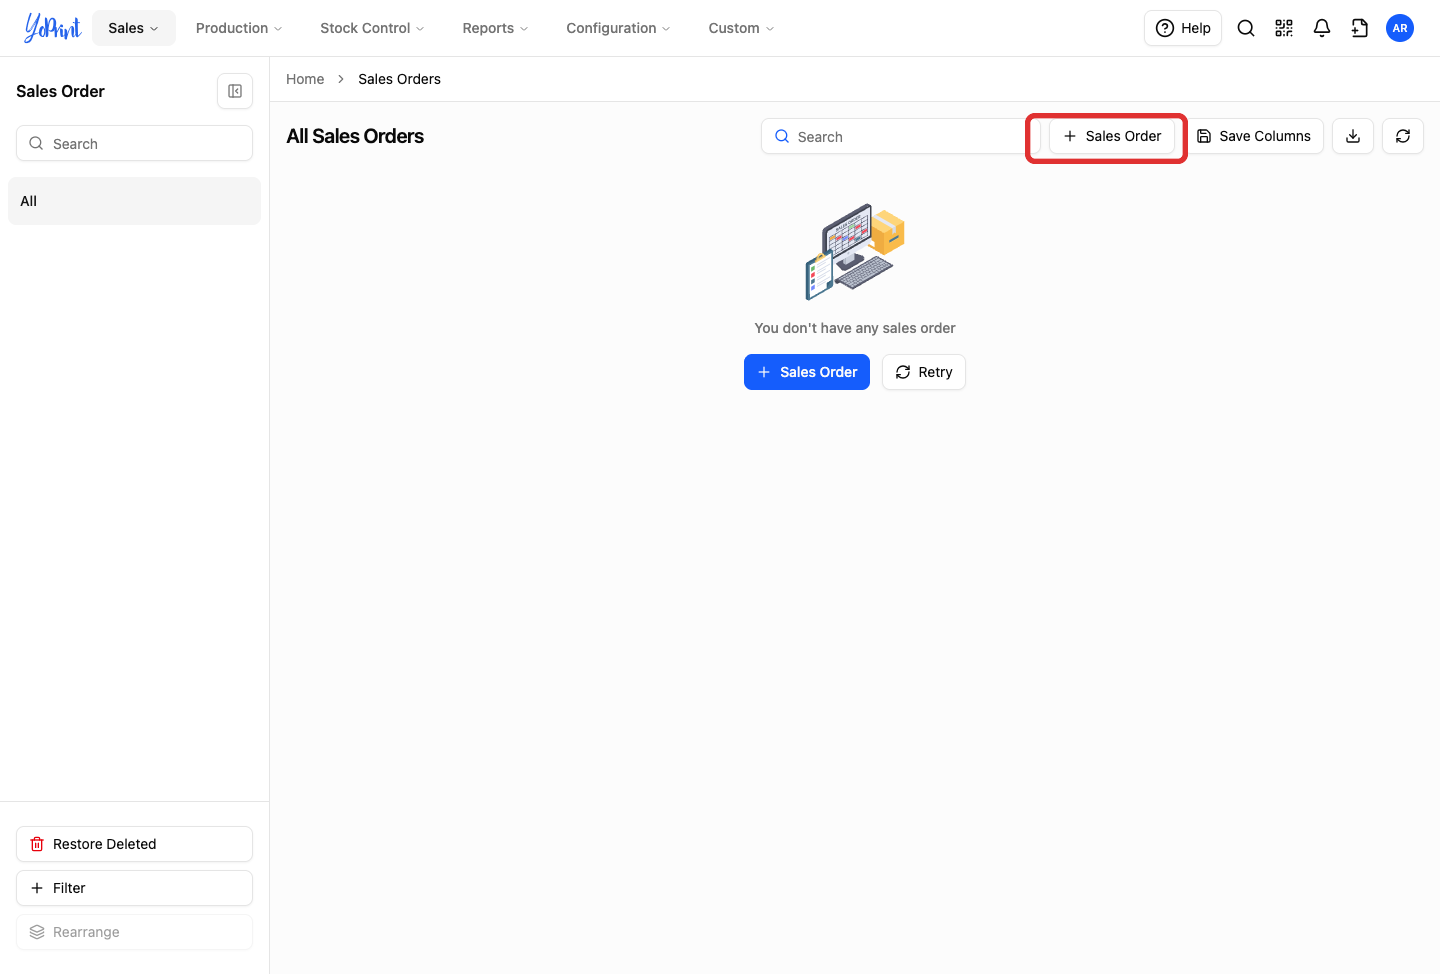Expand the Stock Control dropdown menu
Image resolution: width=1440 pixels, height=974 pixels.
point(372,28)
